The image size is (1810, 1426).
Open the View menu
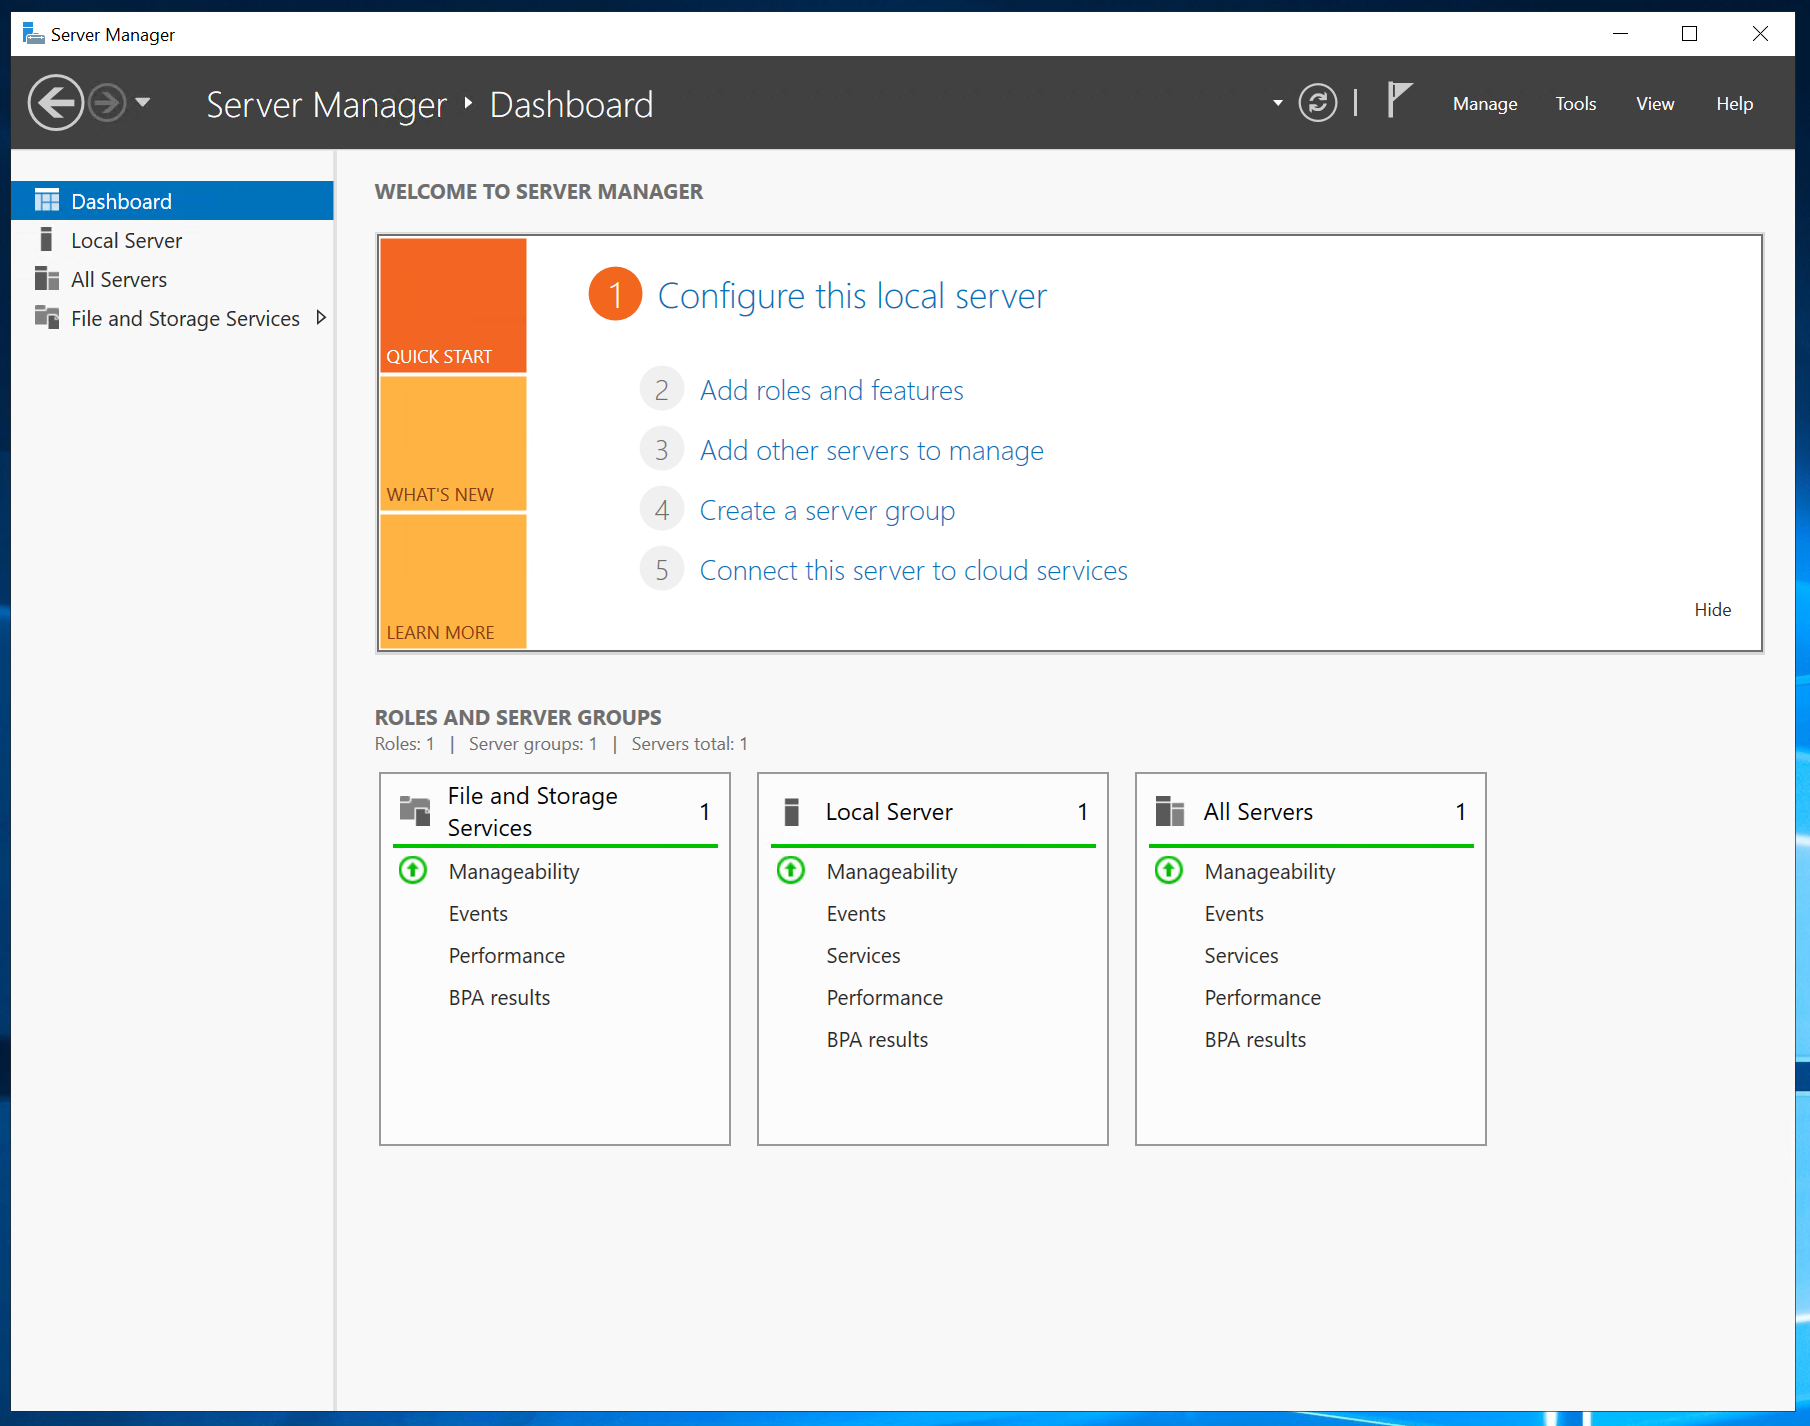pyautogui.click(x=1654, y=104)
